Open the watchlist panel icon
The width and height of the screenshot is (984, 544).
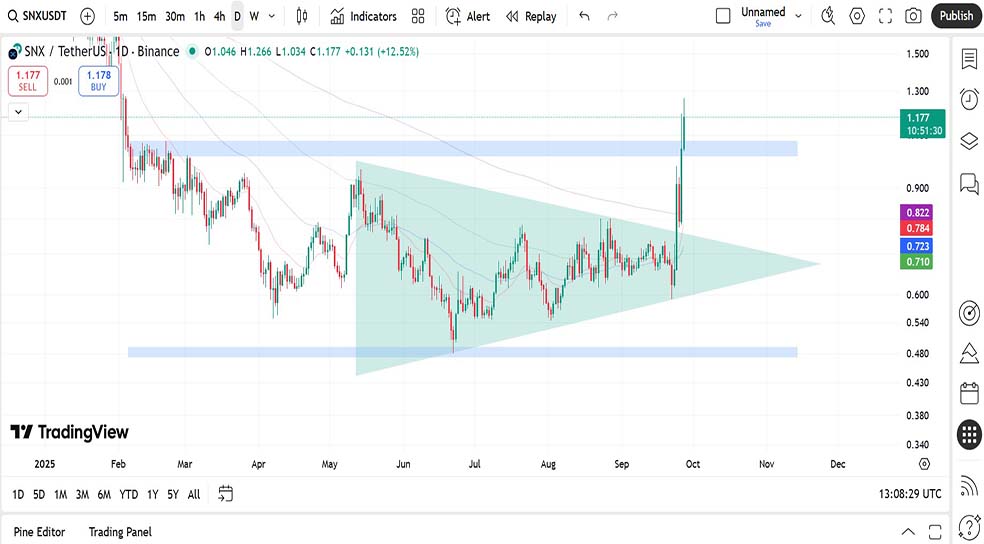pyautogui.click(x=970, y=59)
